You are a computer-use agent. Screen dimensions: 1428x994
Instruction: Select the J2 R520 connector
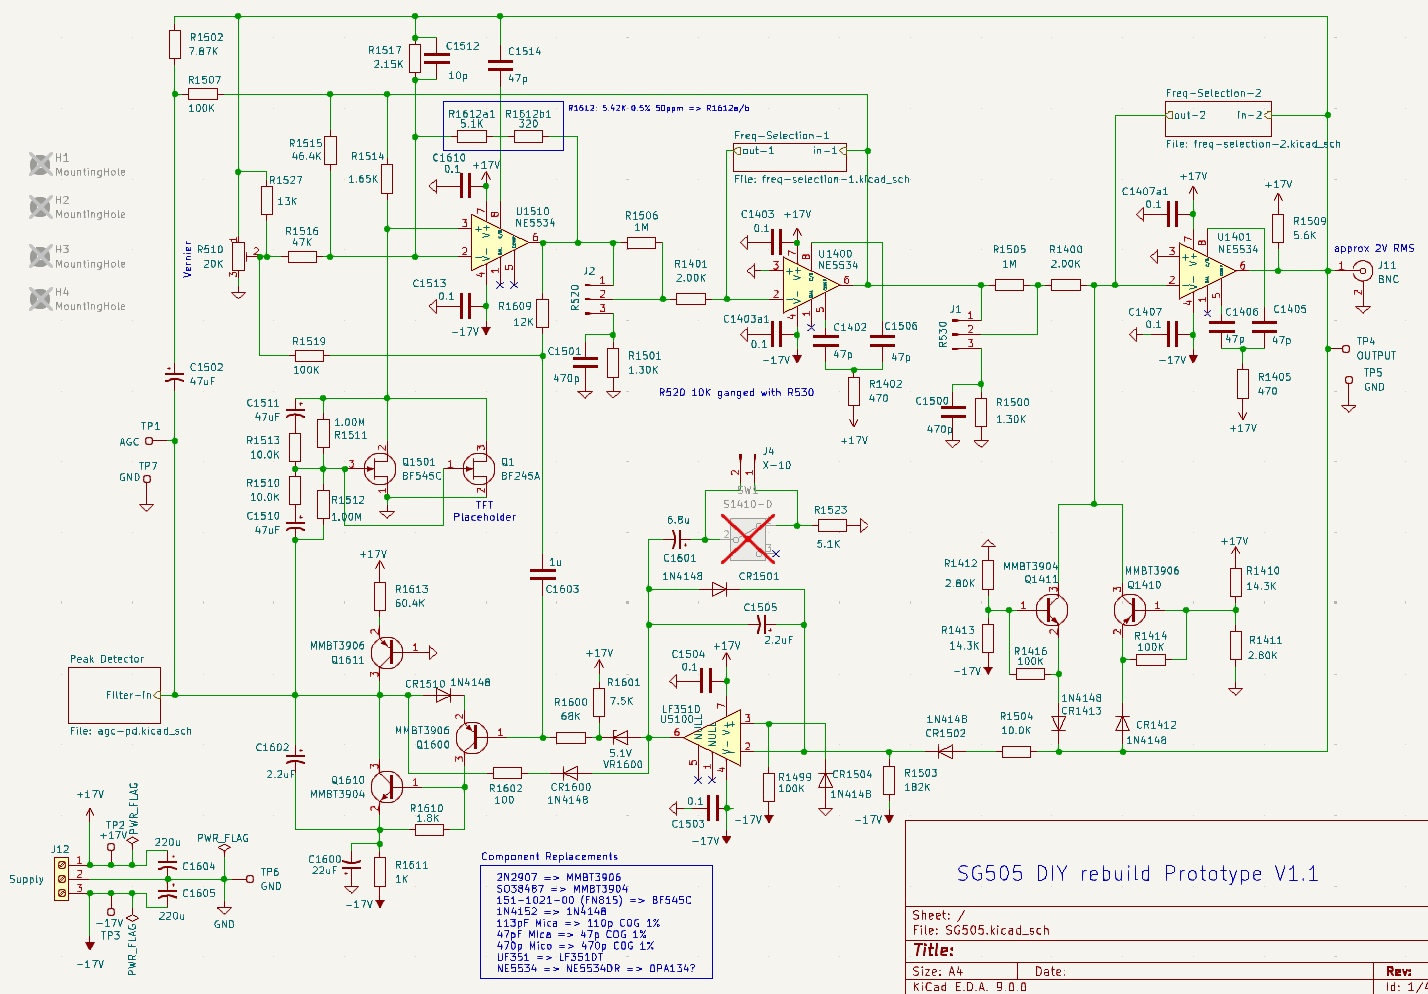tap(599, 297)
